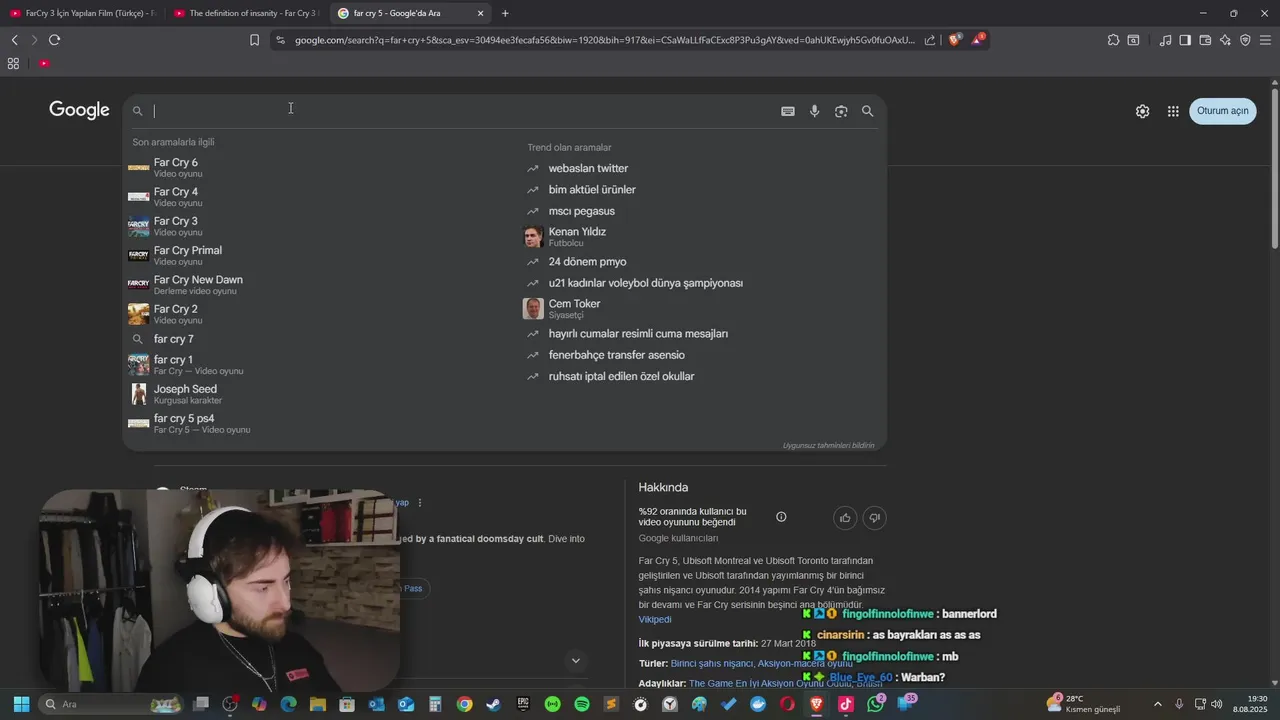Open the apps grid in bookmarks bar
This screenshot has height=720, width=1280.
(13, 63)
